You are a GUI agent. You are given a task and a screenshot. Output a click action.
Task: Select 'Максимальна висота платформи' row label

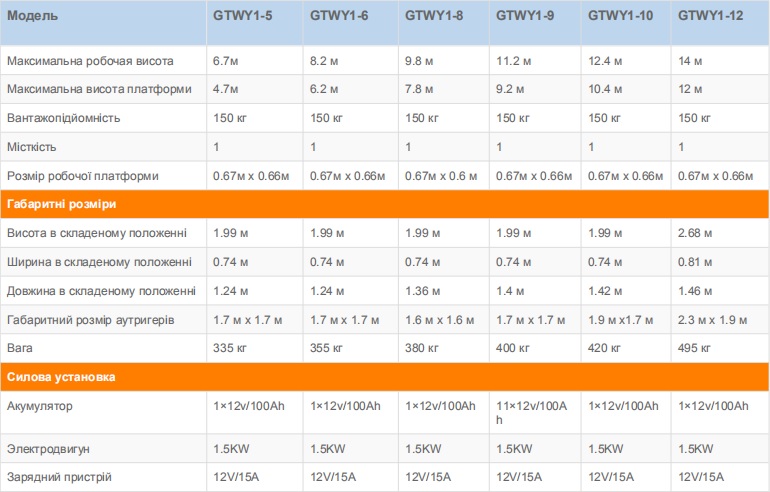pos(99,89)
